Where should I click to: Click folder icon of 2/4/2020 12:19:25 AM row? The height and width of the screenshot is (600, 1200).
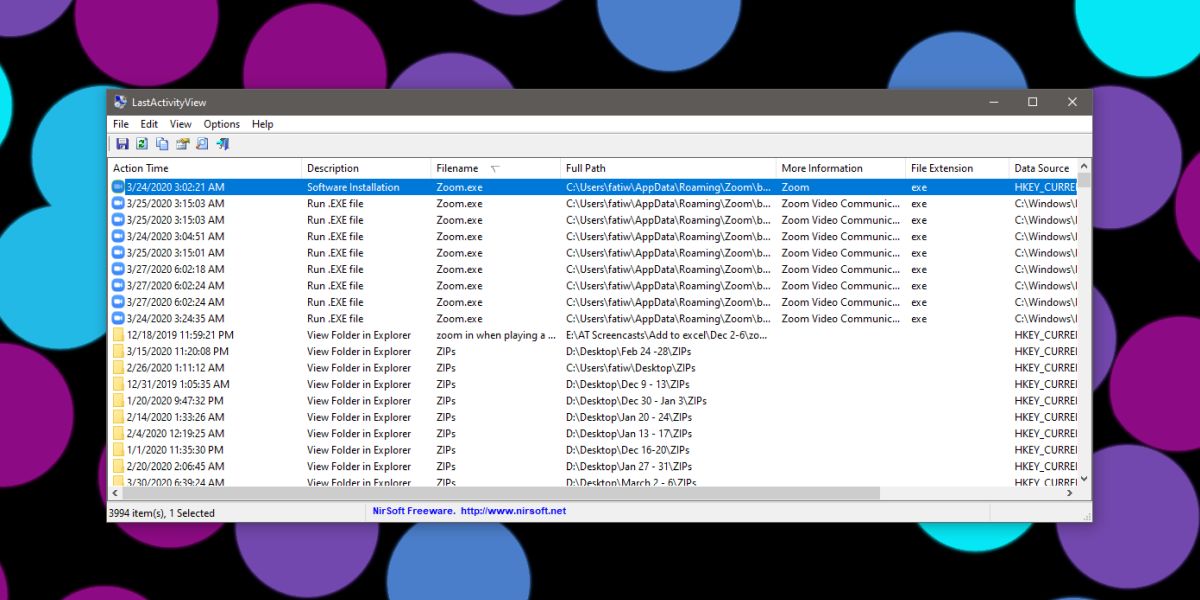click(117, 433)
